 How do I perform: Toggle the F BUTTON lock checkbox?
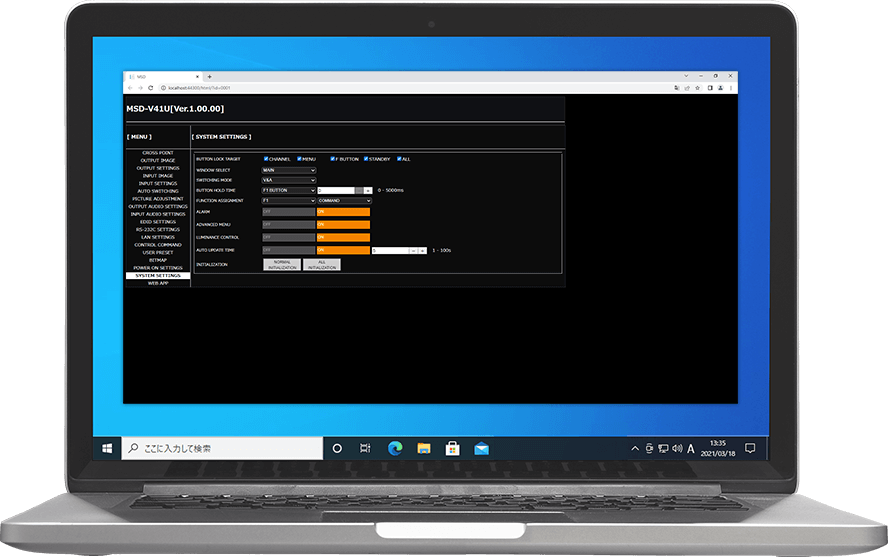(x=333, y=159)
